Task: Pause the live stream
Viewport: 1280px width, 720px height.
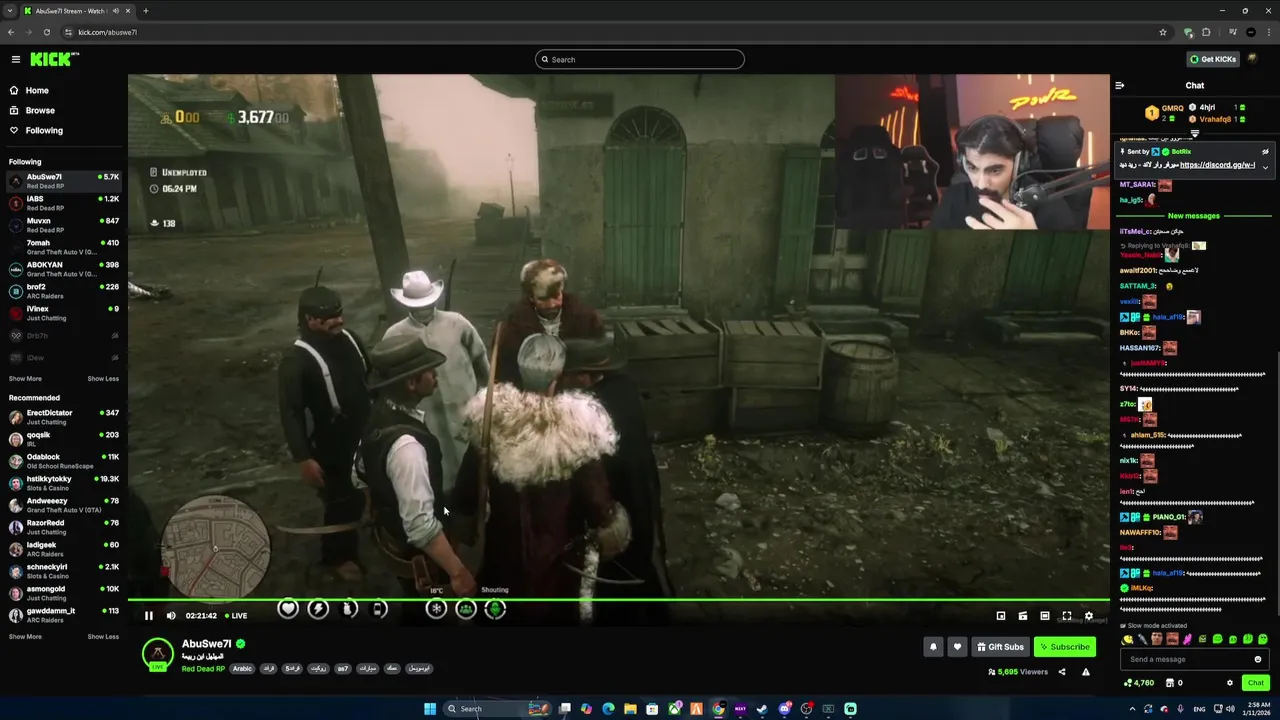Action: (x=149, y=616)
